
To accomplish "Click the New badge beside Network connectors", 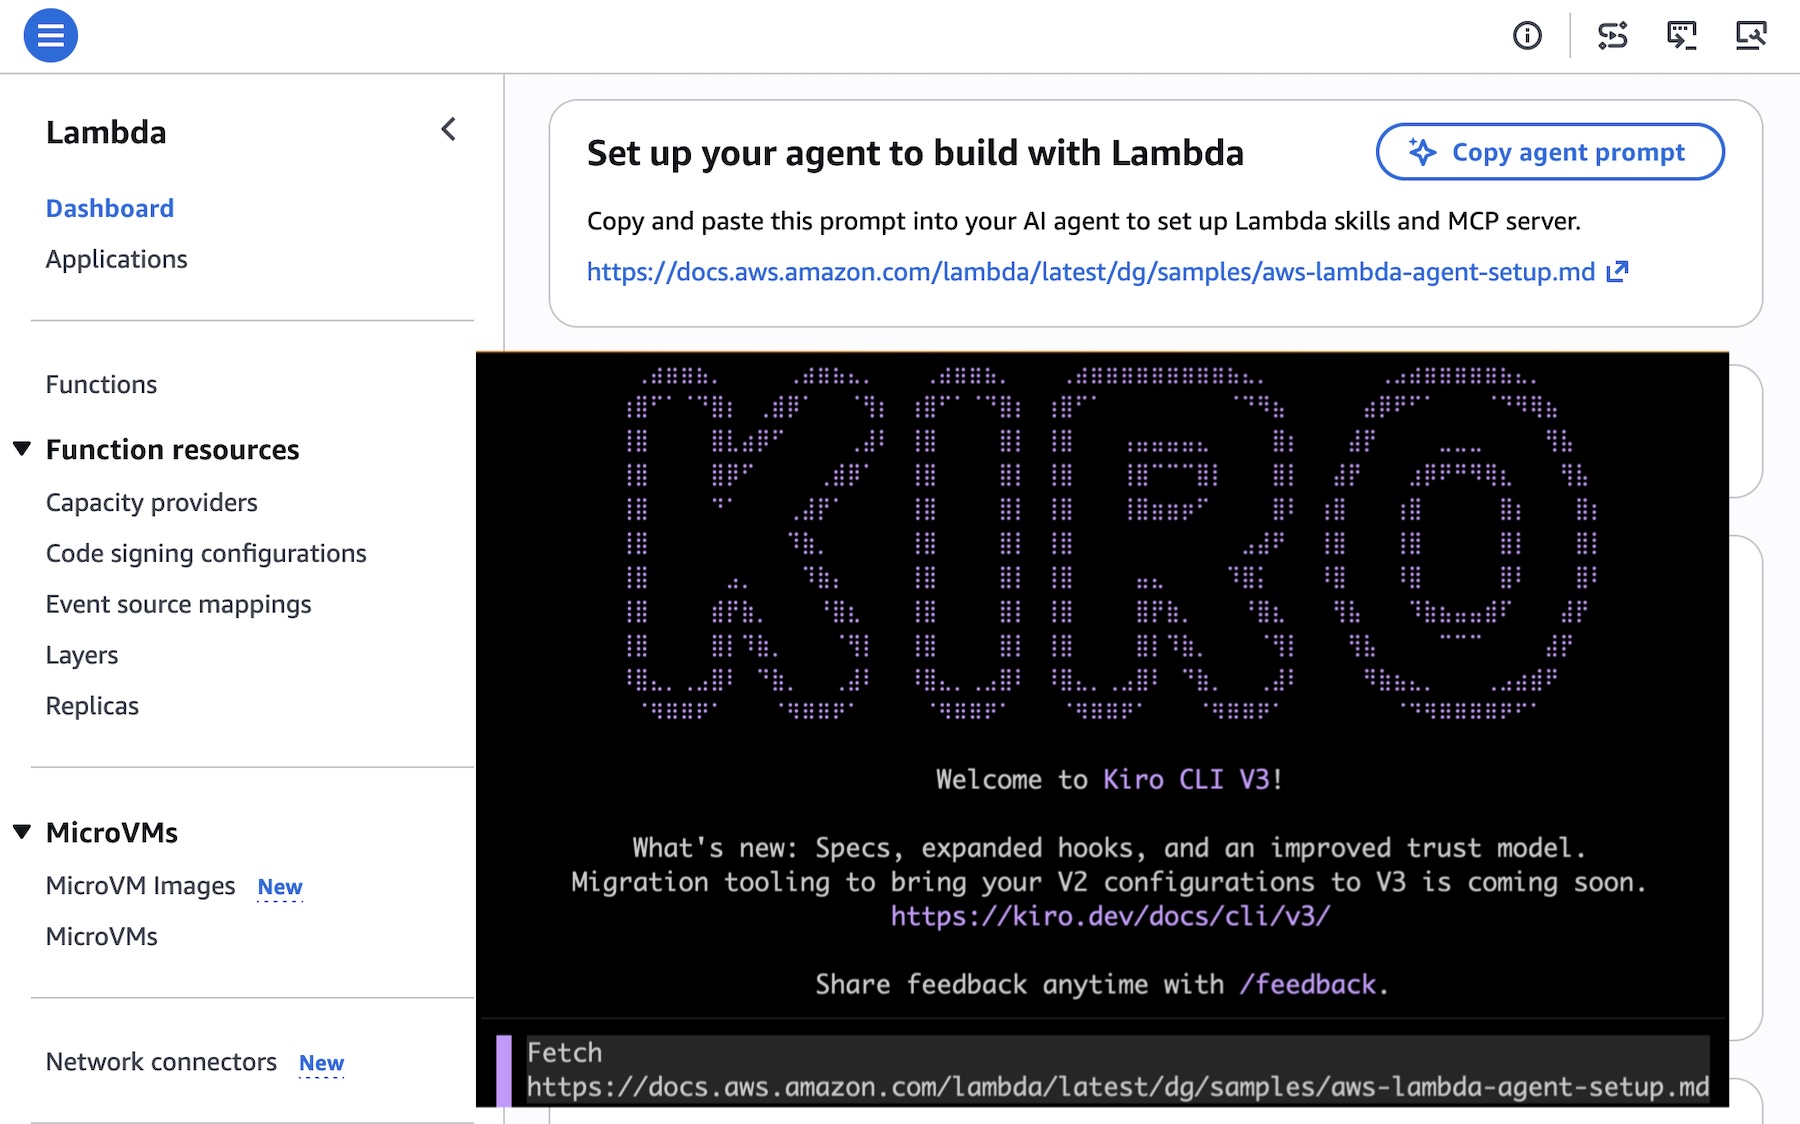I will coord(321,1063).
